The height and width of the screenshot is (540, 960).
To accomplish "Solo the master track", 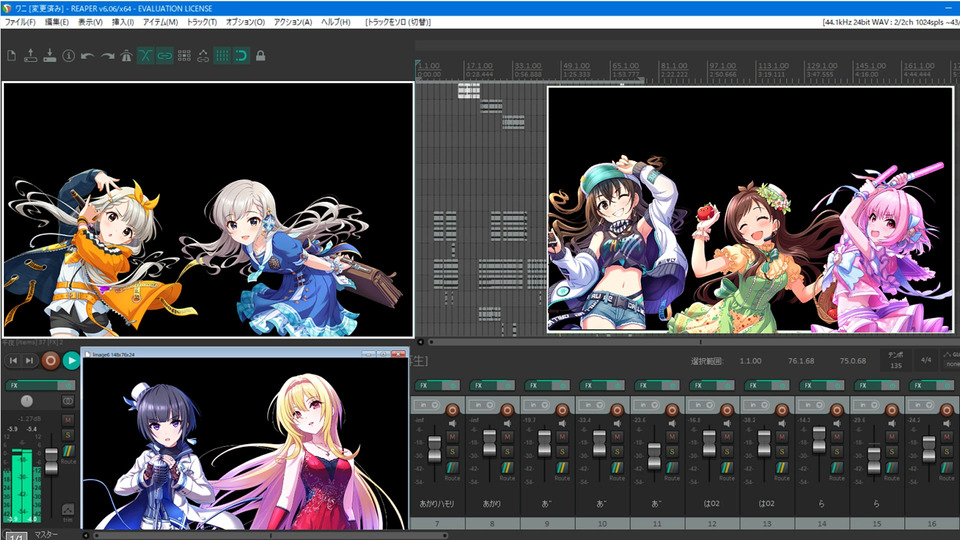I will click(x=68, y=434).
